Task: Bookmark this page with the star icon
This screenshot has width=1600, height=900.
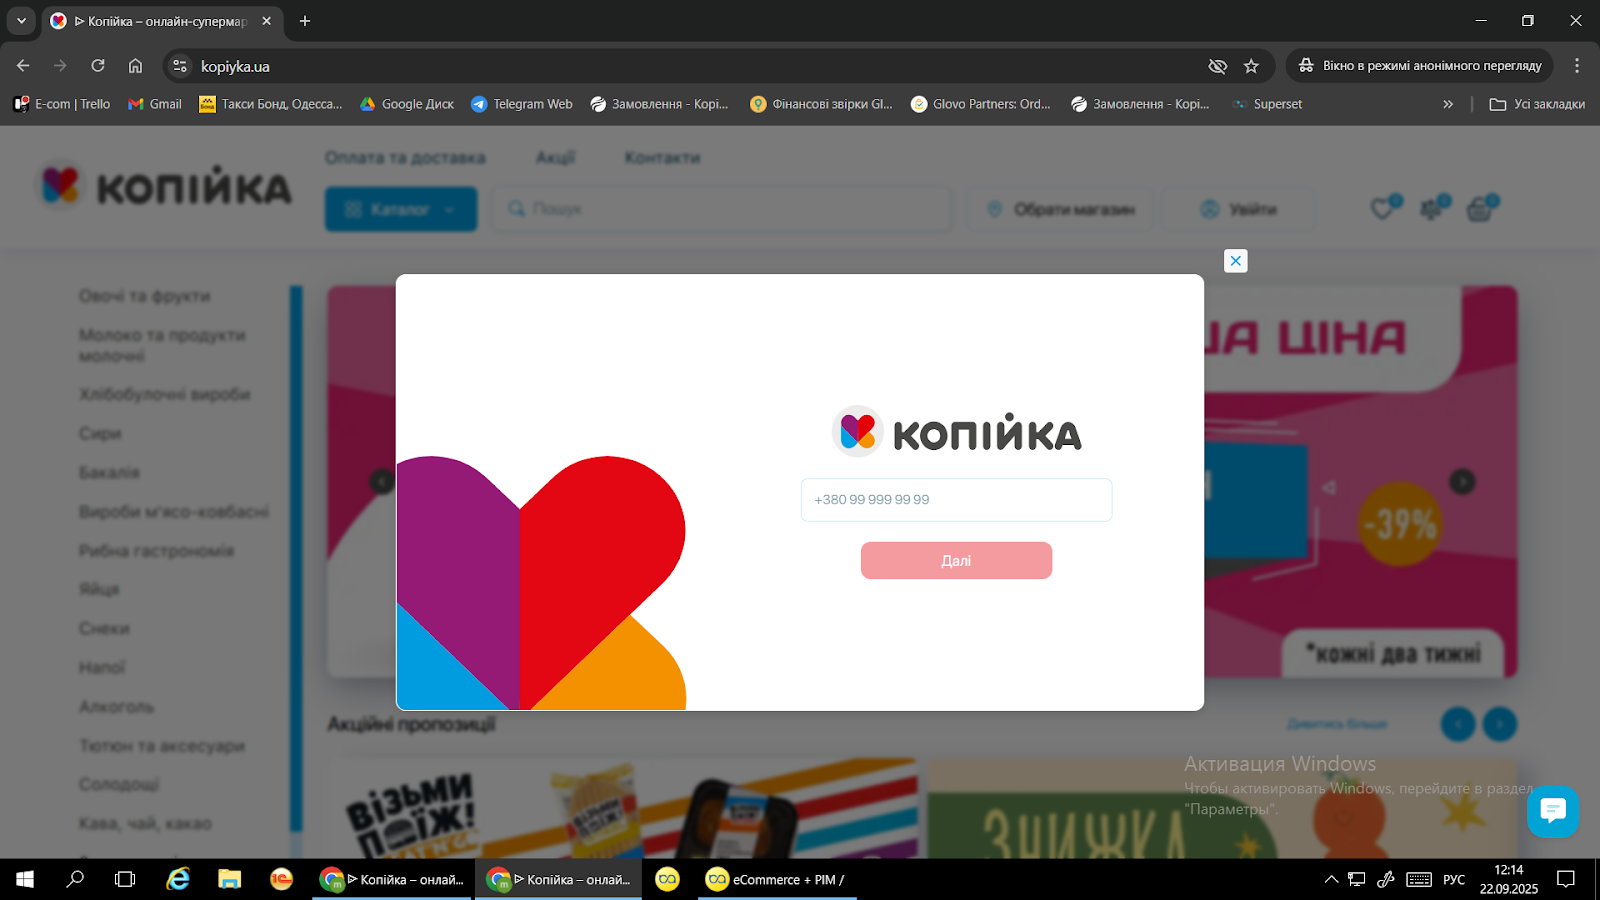Action: [1251, 66]
